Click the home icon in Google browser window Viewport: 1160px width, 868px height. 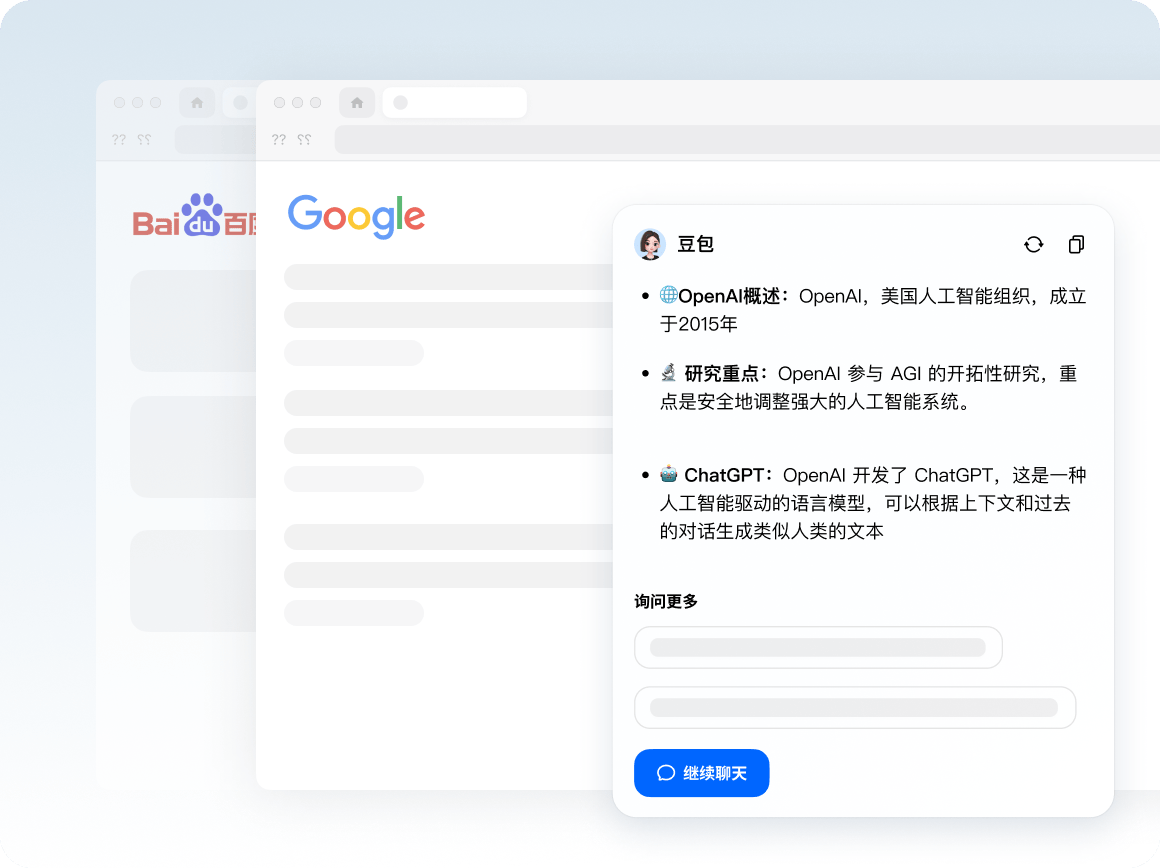click(x=357, y=102)
